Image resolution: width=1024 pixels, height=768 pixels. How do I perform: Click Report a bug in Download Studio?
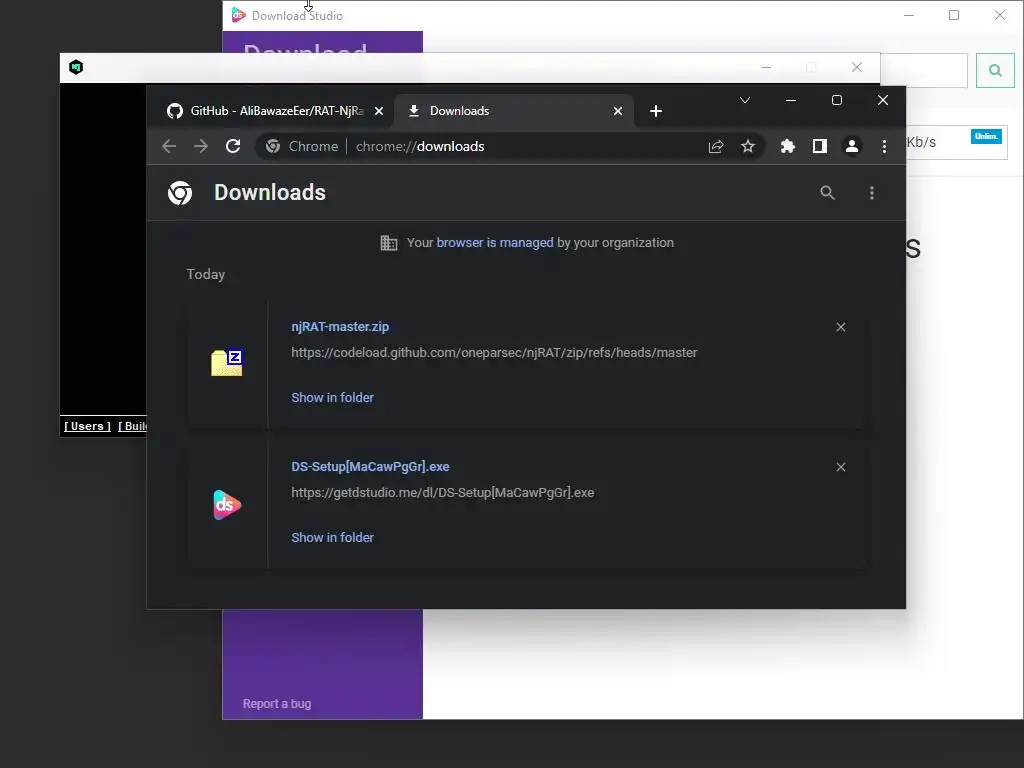(277, 703)
